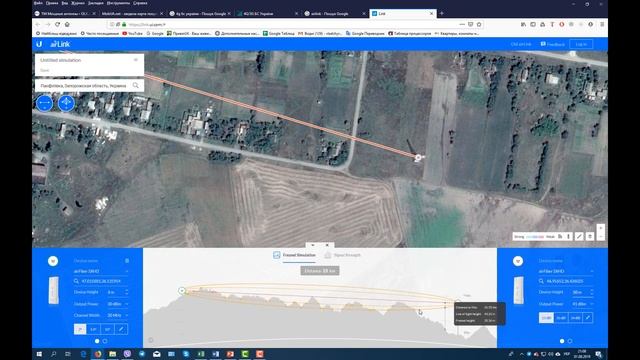Image resolution: width=640 pixels, height=360 pixels.
Task: Click the PtMP mode round button
Action: click(x=66, y=103)
